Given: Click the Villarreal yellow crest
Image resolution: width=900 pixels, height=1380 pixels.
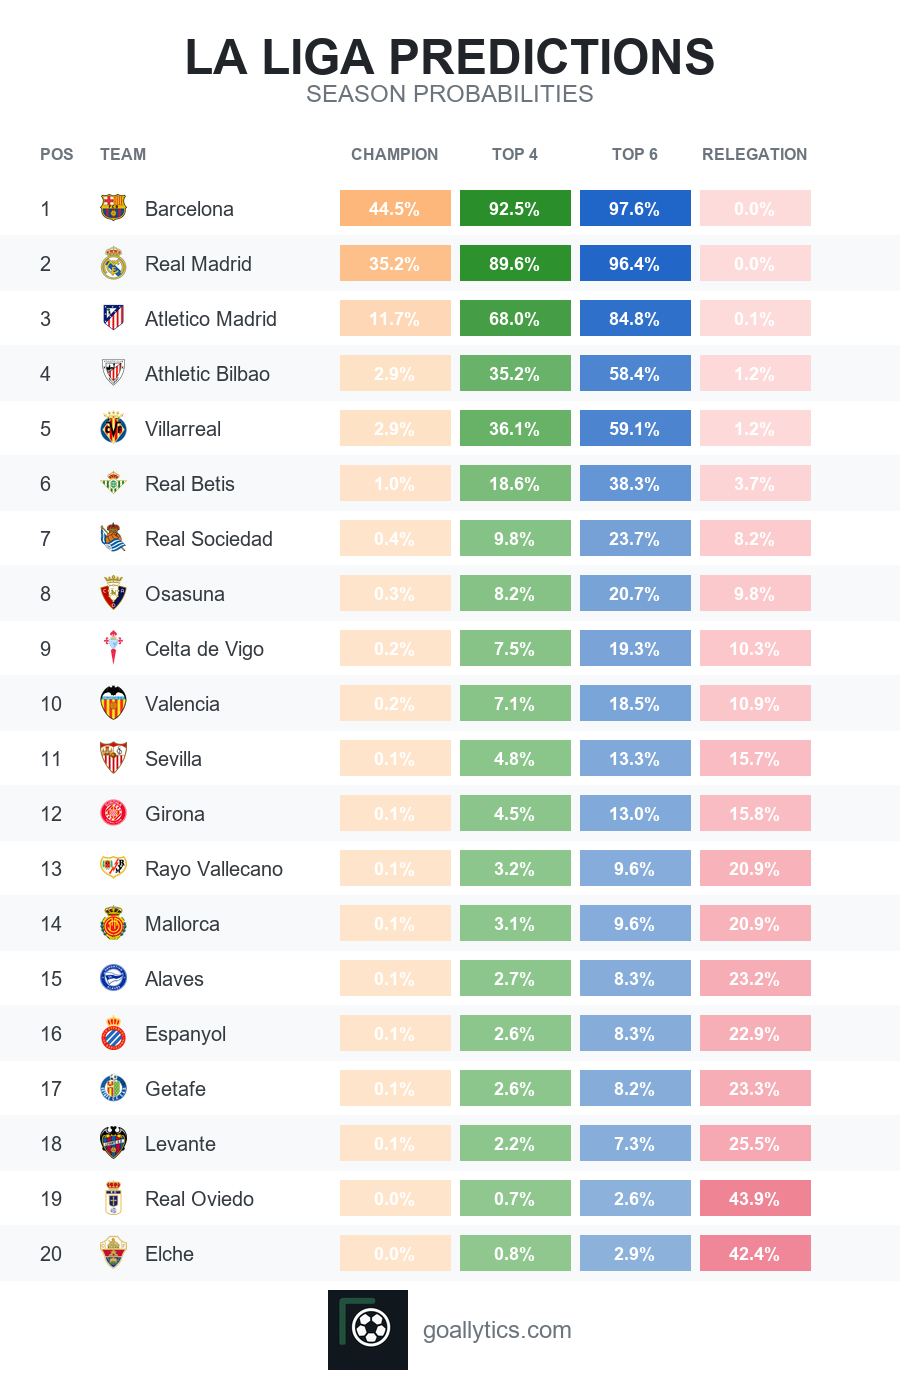Looking at the screenshot, I should [x=114, y=428].
